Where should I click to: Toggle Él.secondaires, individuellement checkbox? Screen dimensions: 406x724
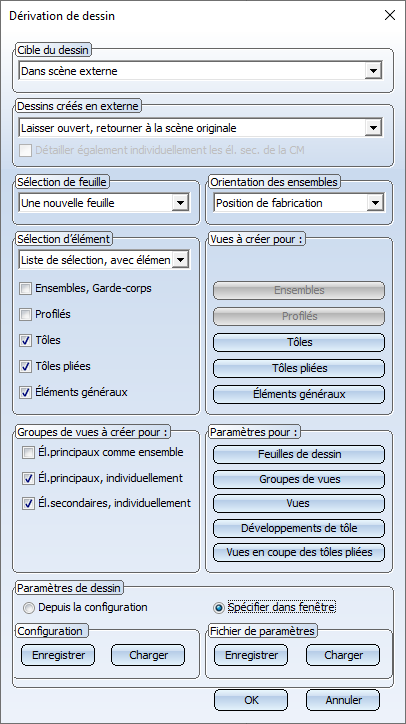coord(28,503)
